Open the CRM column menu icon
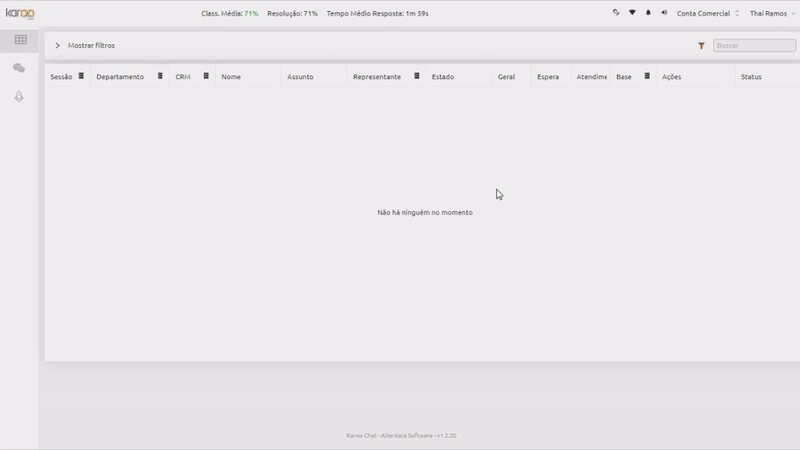 click(x=206, y=76)
